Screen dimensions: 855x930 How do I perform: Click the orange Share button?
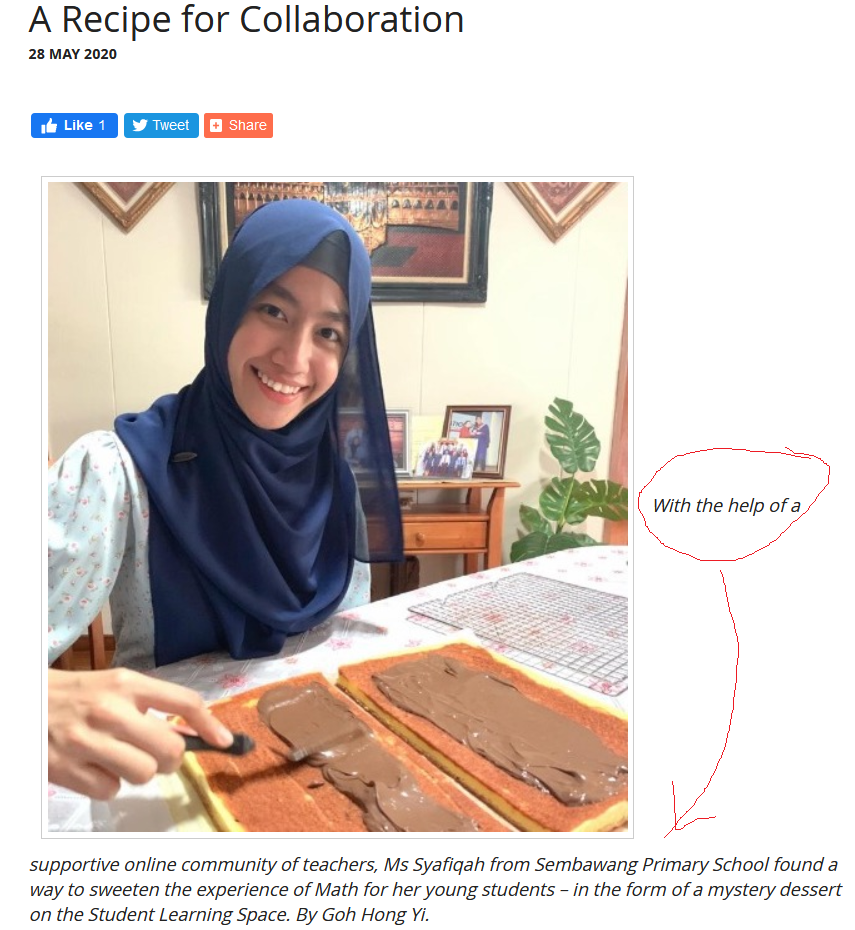click(238, 125)
